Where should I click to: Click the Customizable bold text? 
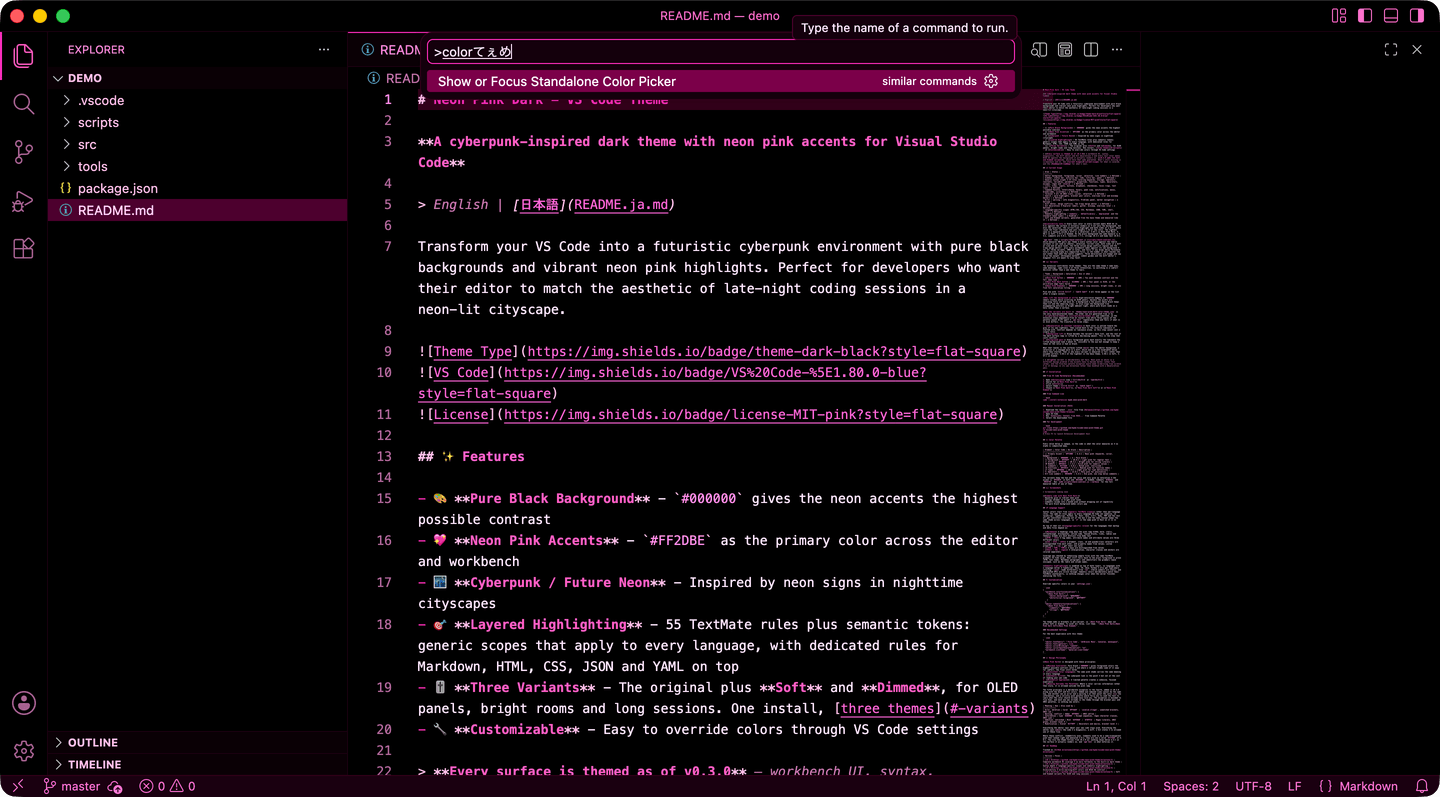click(516, 729)
